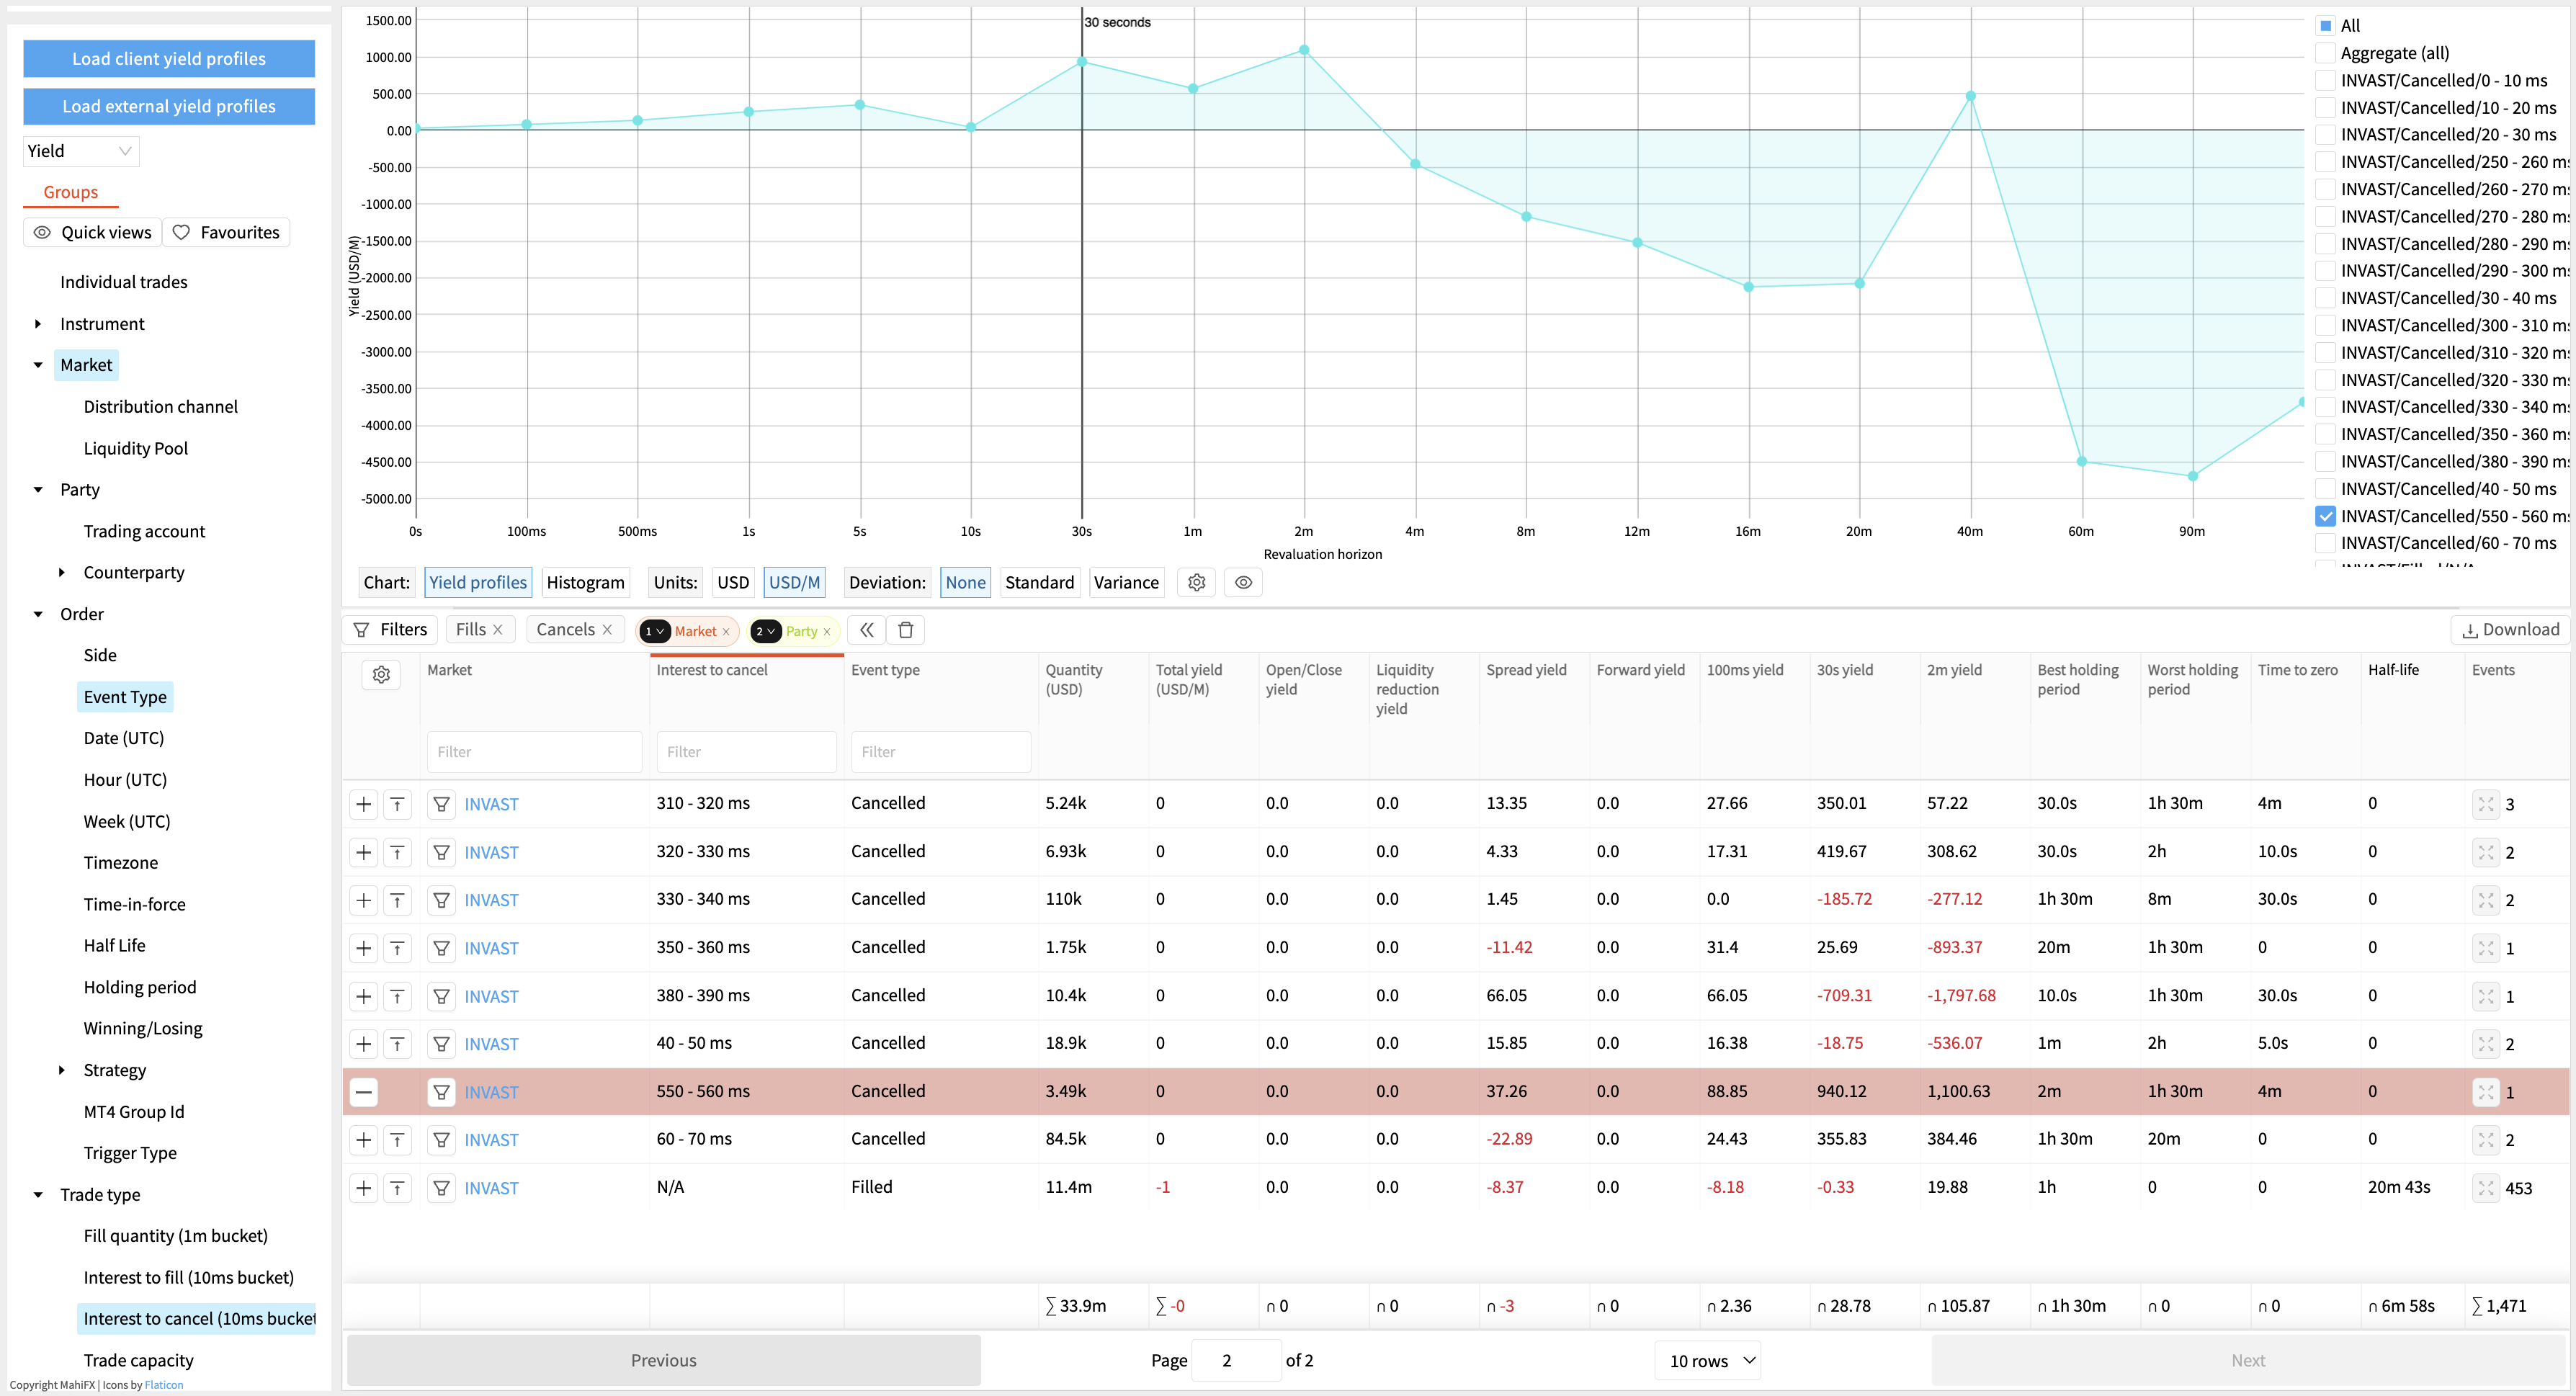Open Quick views tab

coord(93,232)
